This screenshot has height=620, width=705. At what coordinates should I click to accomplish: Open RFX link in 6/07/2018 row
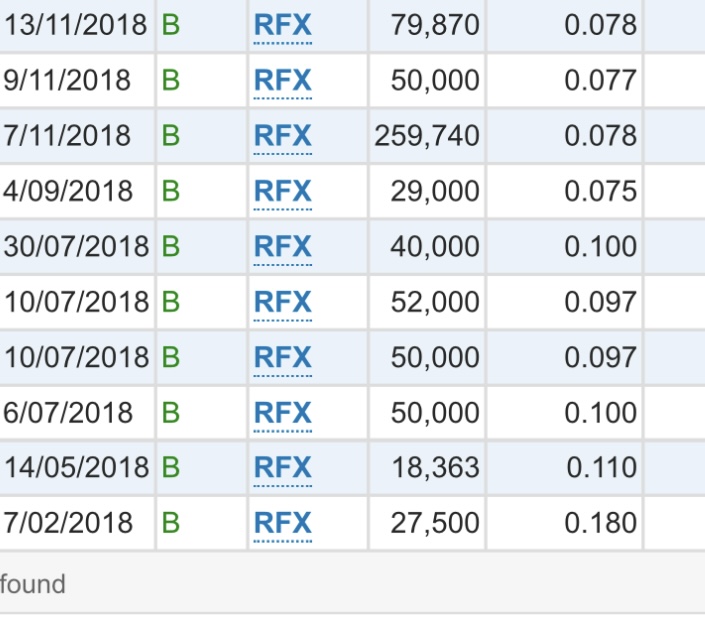[x=283, y=413]
